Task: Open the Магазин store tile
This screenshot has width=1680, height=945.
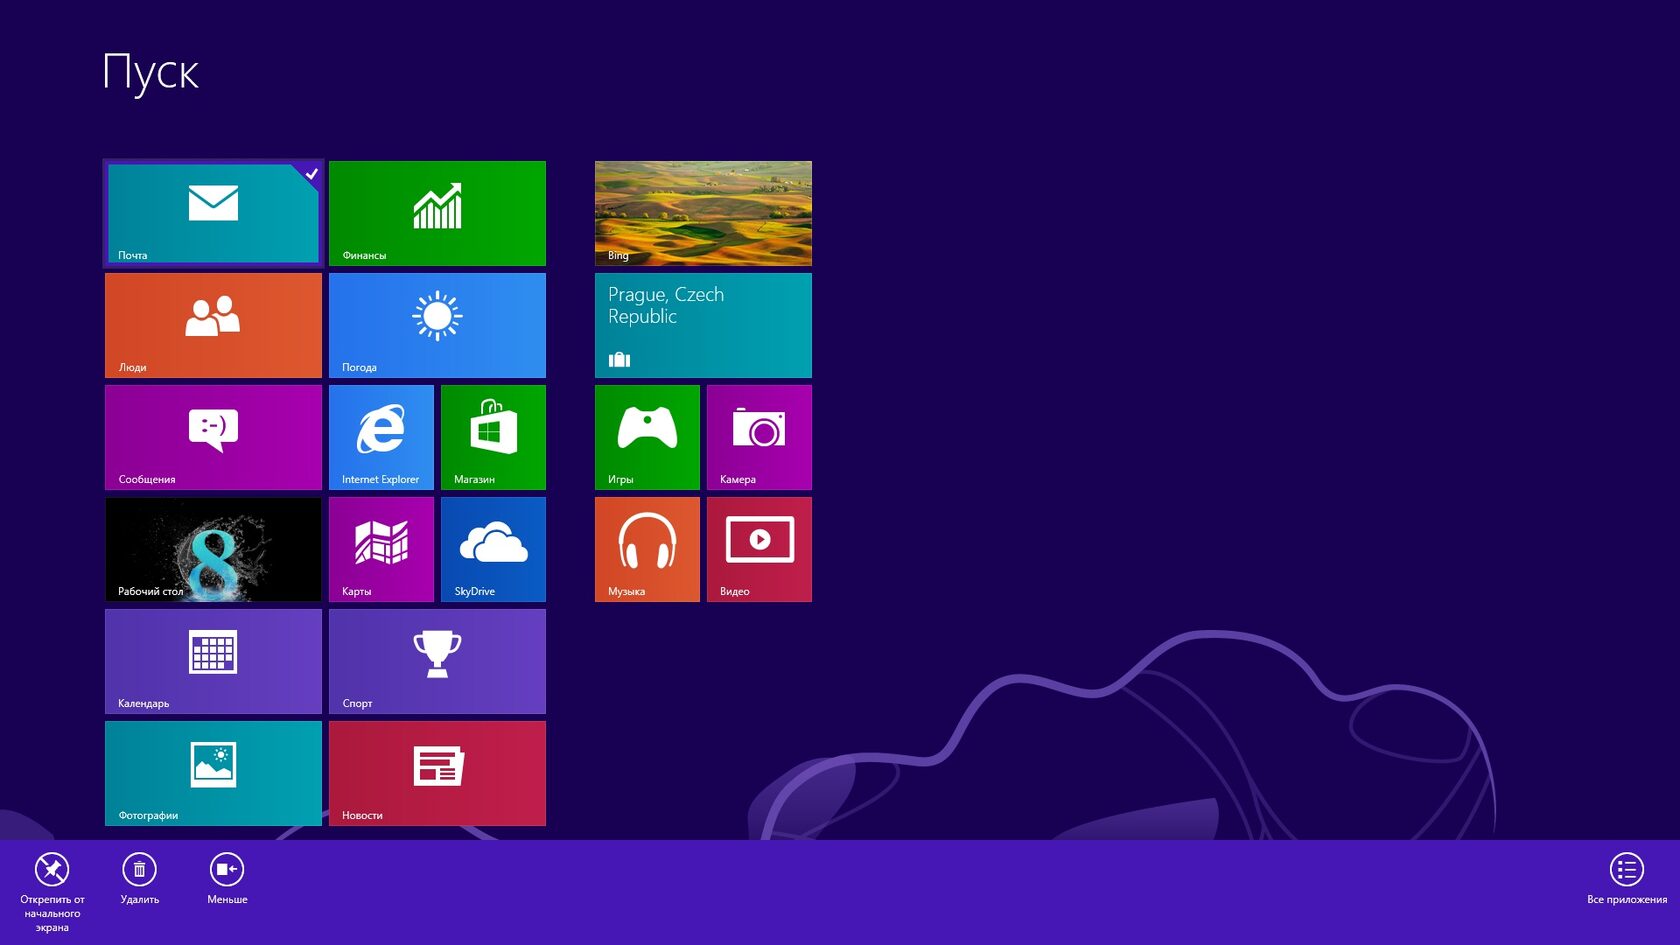Action: click(493, 437)
